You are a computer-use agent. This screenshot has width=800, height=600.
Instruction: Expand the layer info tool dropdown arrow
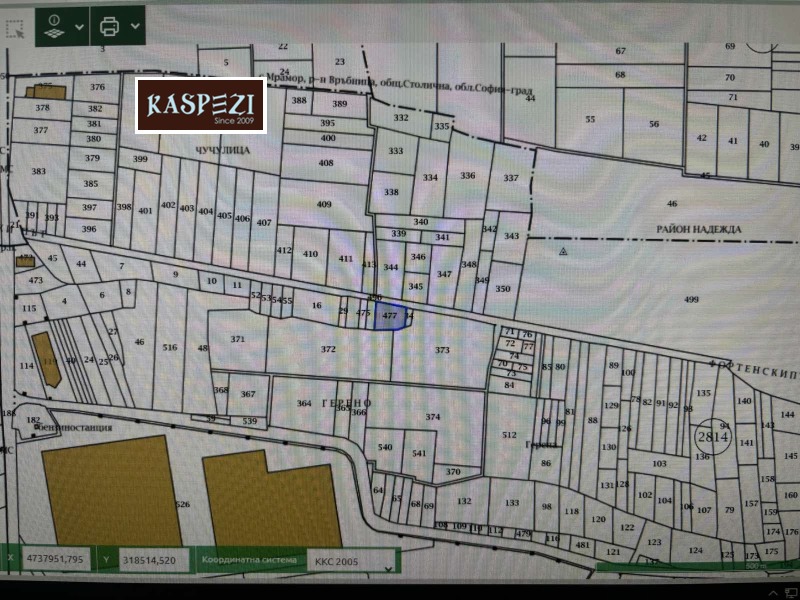79,27
